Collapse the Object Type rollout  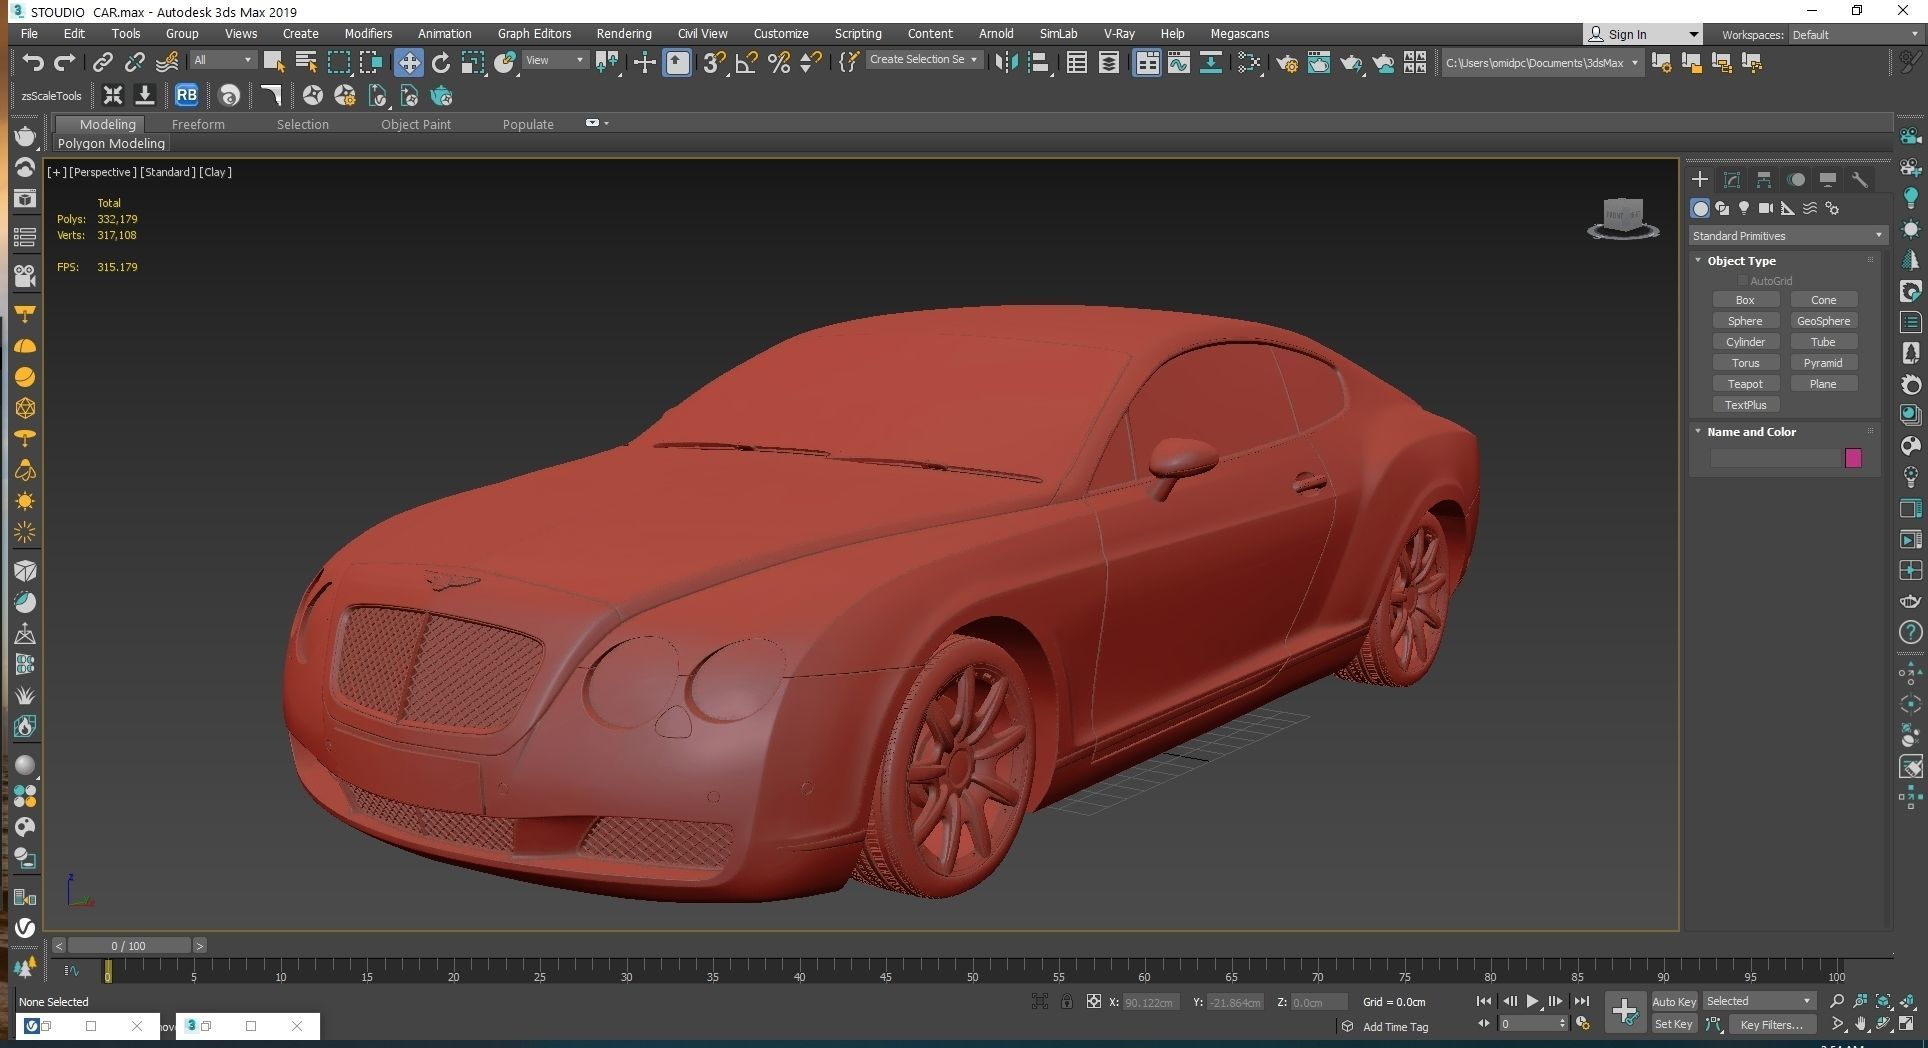tap(1698, 261)
